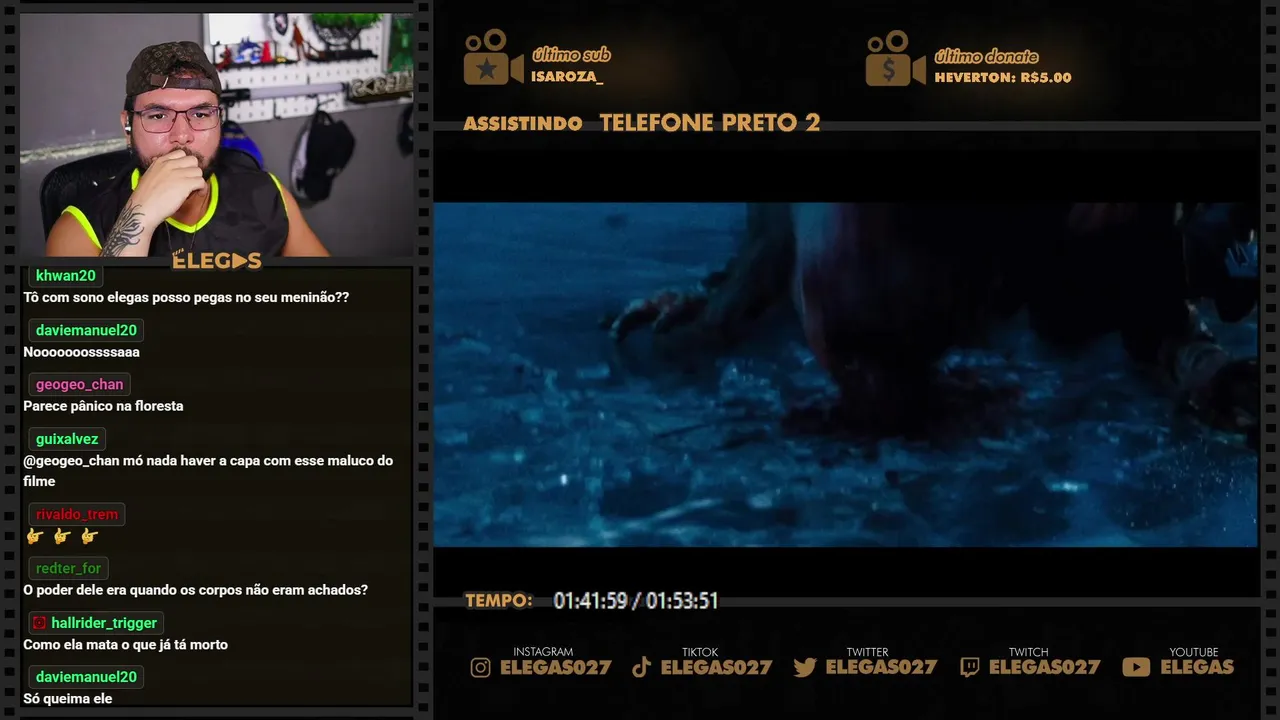This screenshot has width=1280, height=720.
Task: Click the 'ISAROZA_' subscriber name
Action: click(567, 77)
